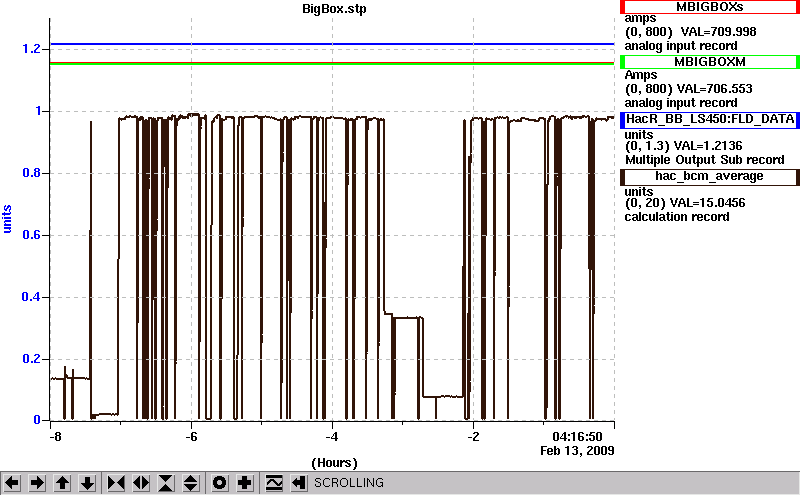Click the VAL=1.2136 readout
The image size is (800, 495).
708,146
